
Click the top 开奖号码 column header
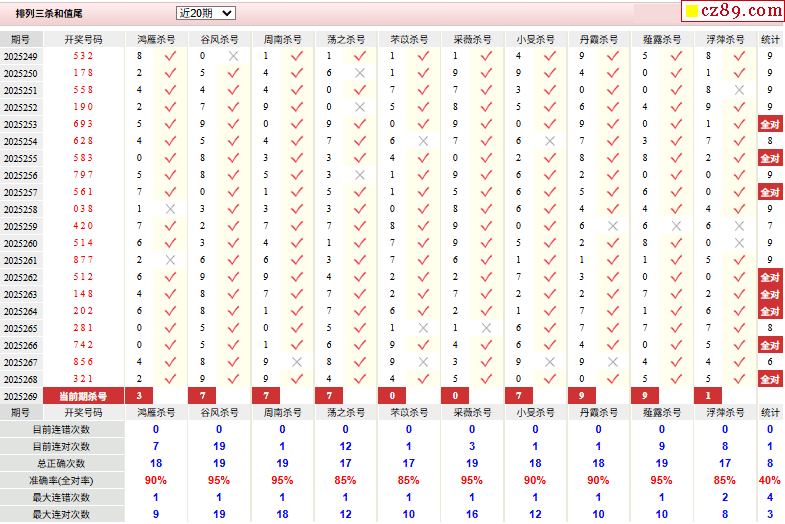coord(84,39)
